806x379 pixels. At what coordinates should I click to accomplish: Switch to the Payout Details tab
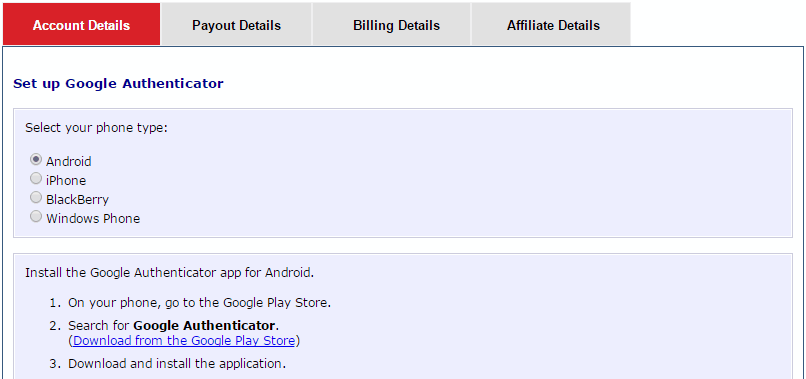pos(236,24)
